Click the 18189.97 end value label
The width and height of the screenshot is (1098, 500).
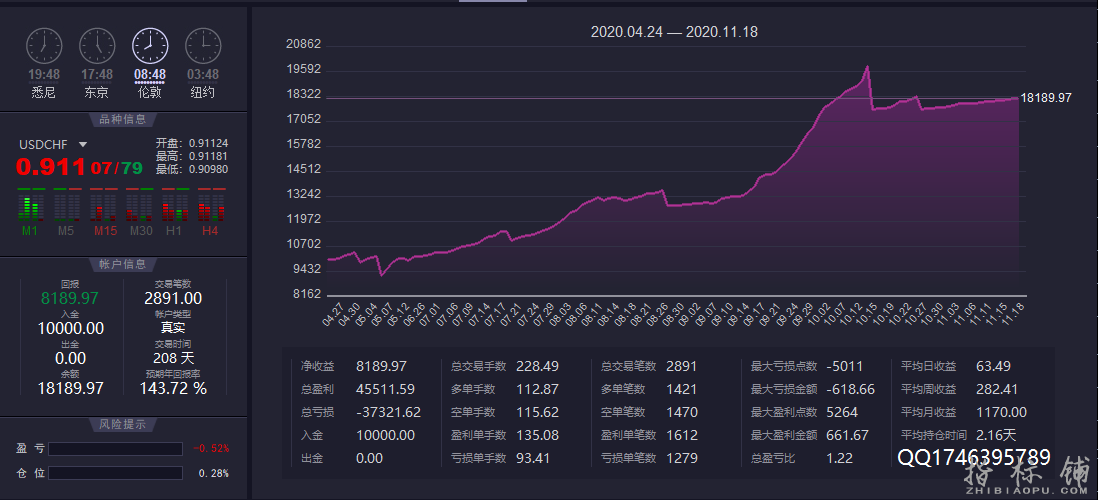1046,98
